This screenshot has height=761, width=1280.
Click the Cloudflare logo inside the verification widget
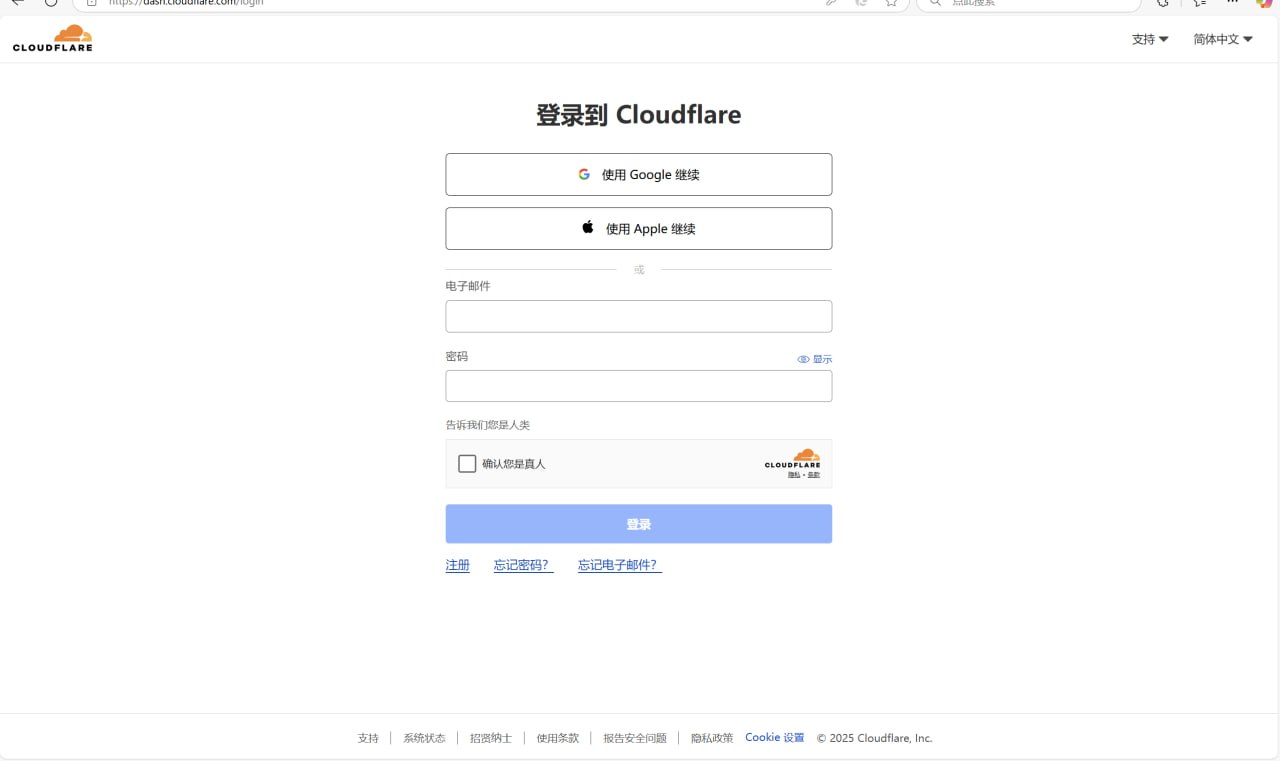tap(792, 459)
